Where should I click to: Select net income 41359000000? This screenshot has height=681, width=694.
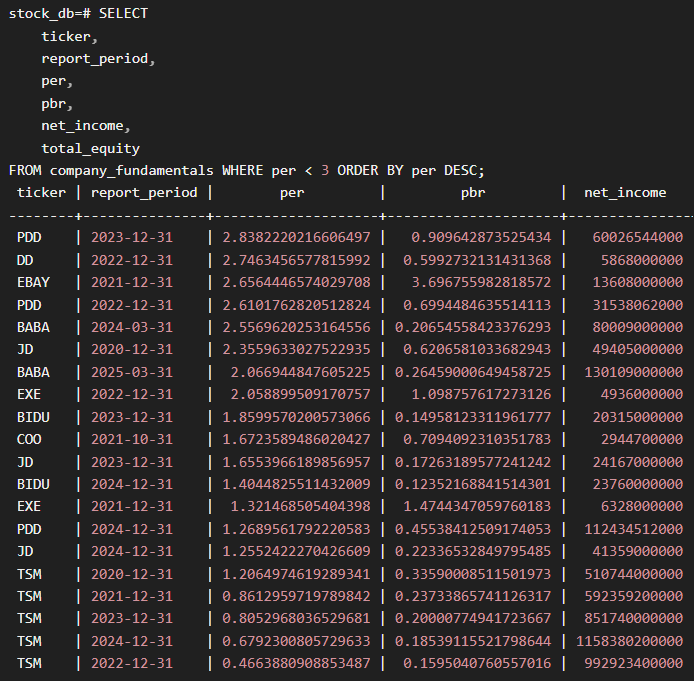[638, 551]
